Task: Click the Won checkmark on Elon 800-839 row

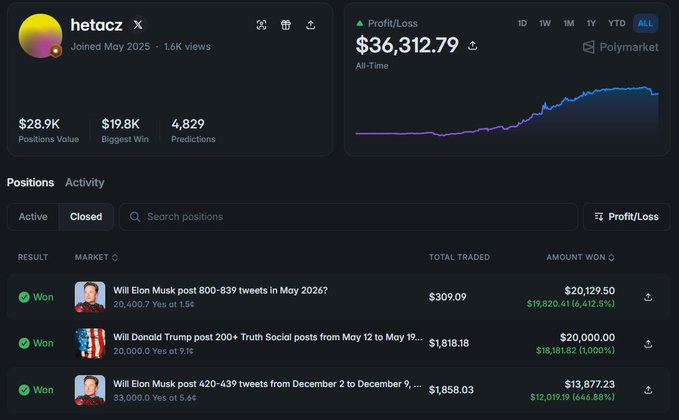Action: (x=24, y=297)
